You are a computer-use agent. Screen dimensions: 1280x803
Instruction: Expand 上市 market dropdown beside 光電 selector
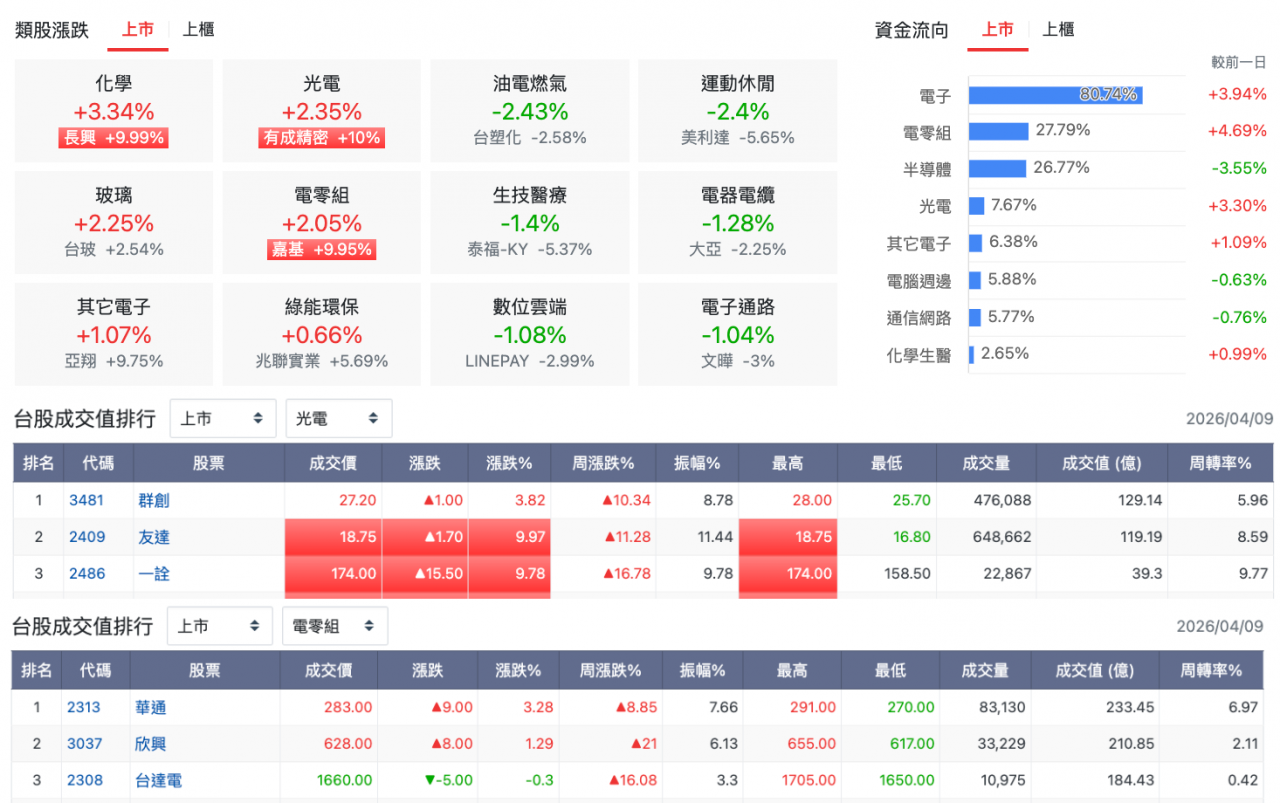pos(222,419)
